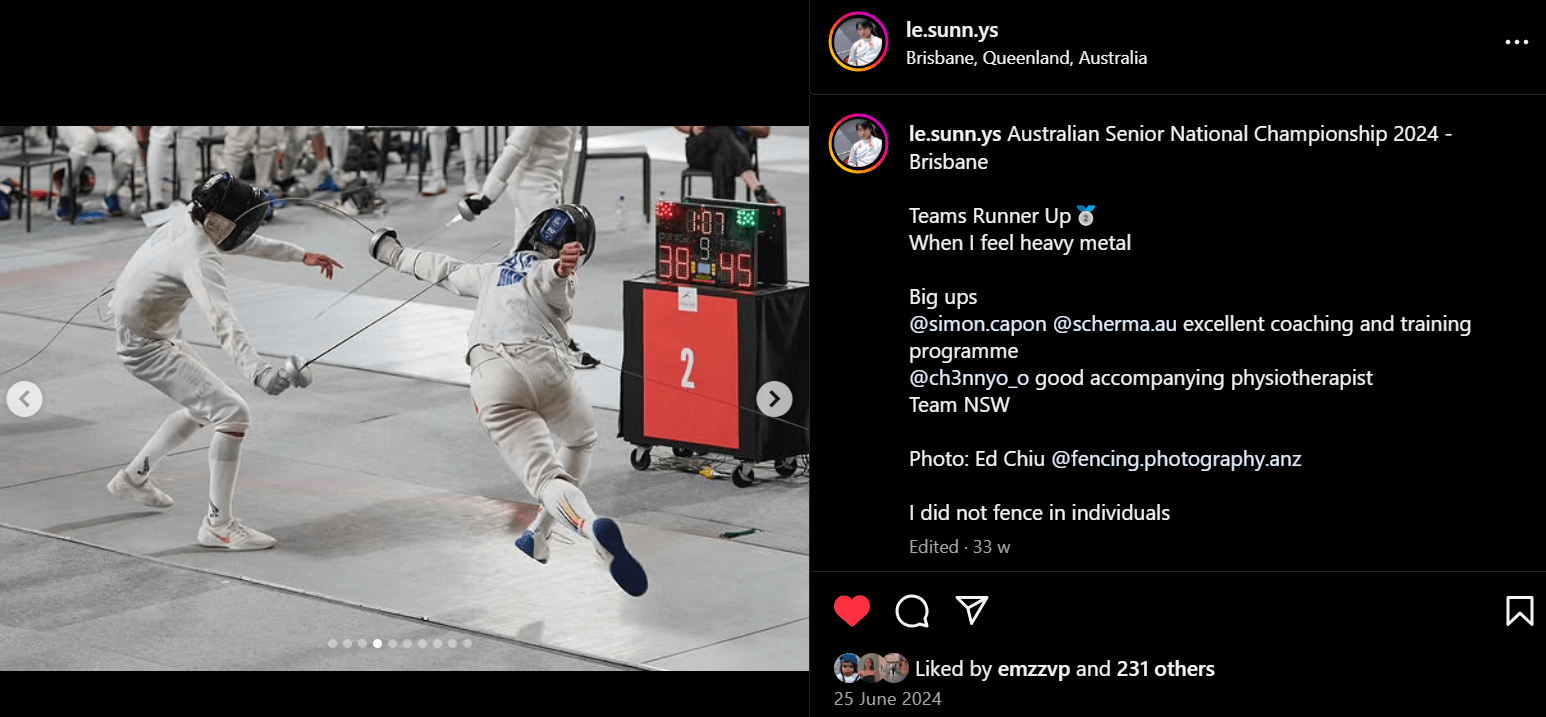Viewport: 1546px width, 717px height.
Task: Share post via paper plane icon
Action: click(971, 610)
